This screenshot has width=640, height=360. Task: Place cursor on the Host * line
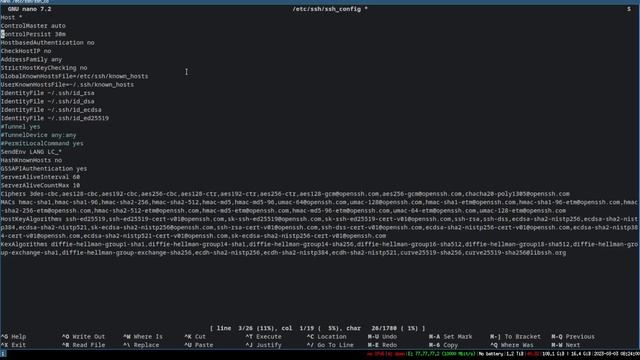pyautogui.click(x=11, y=17)
